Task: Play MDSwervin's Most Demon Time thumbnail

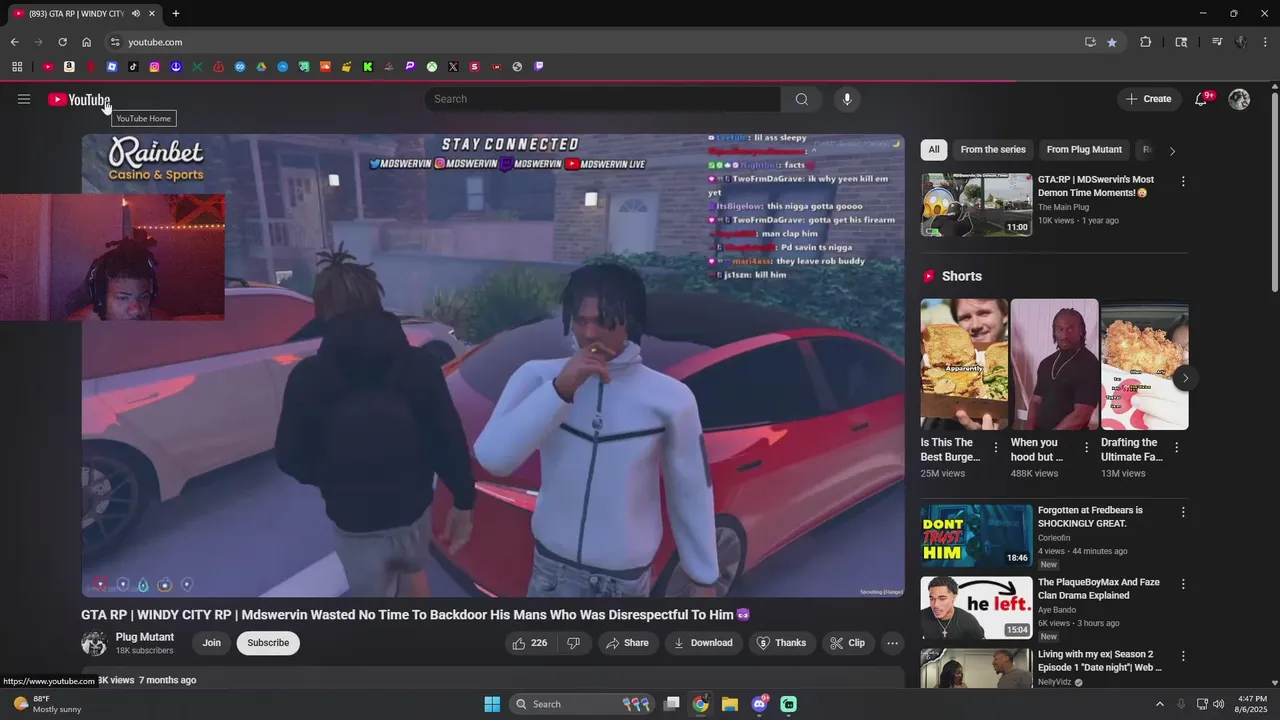Action: click(x=976, y=205)
